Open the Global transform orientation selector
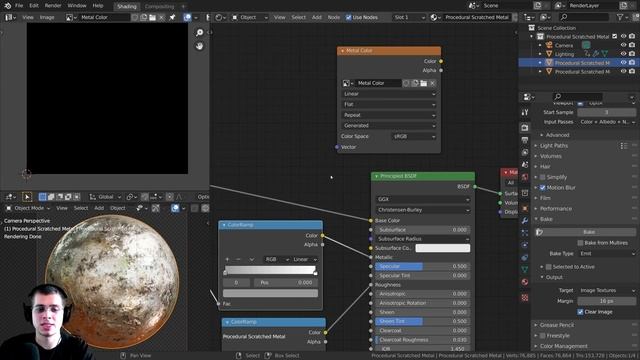 click(x=105, y=197)
